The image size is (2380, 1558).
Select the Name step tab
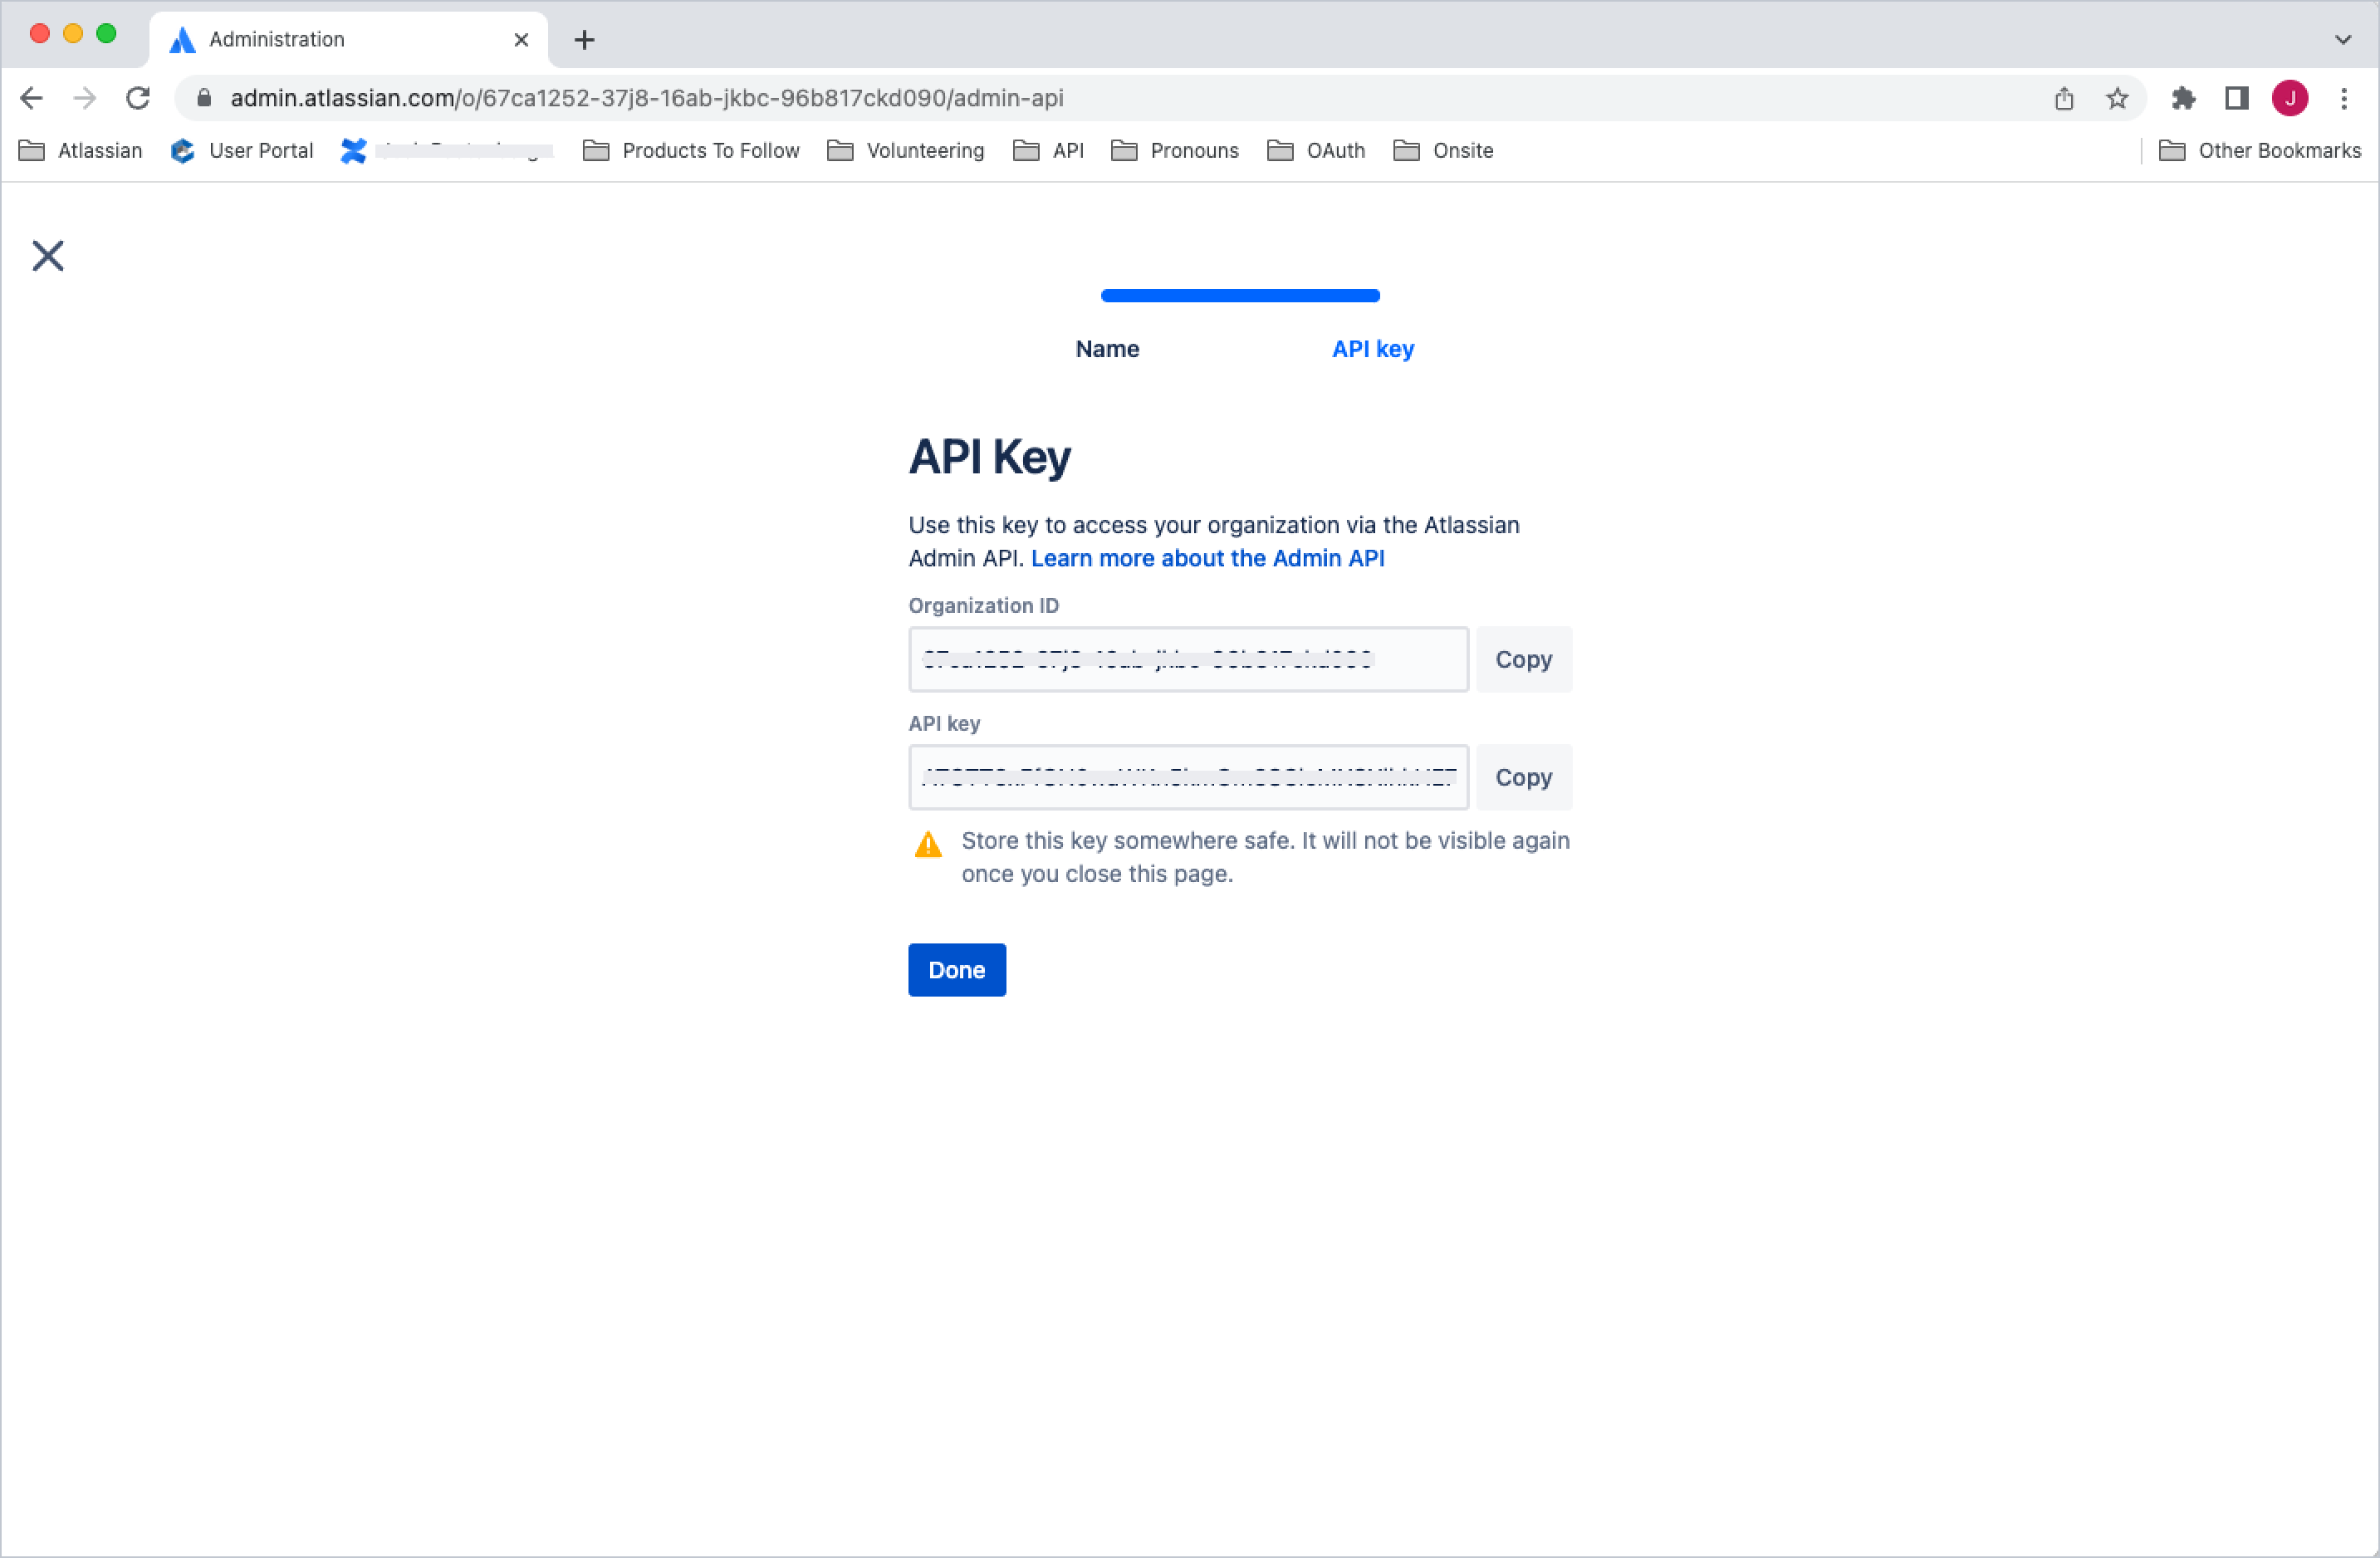coord(1108,348)
